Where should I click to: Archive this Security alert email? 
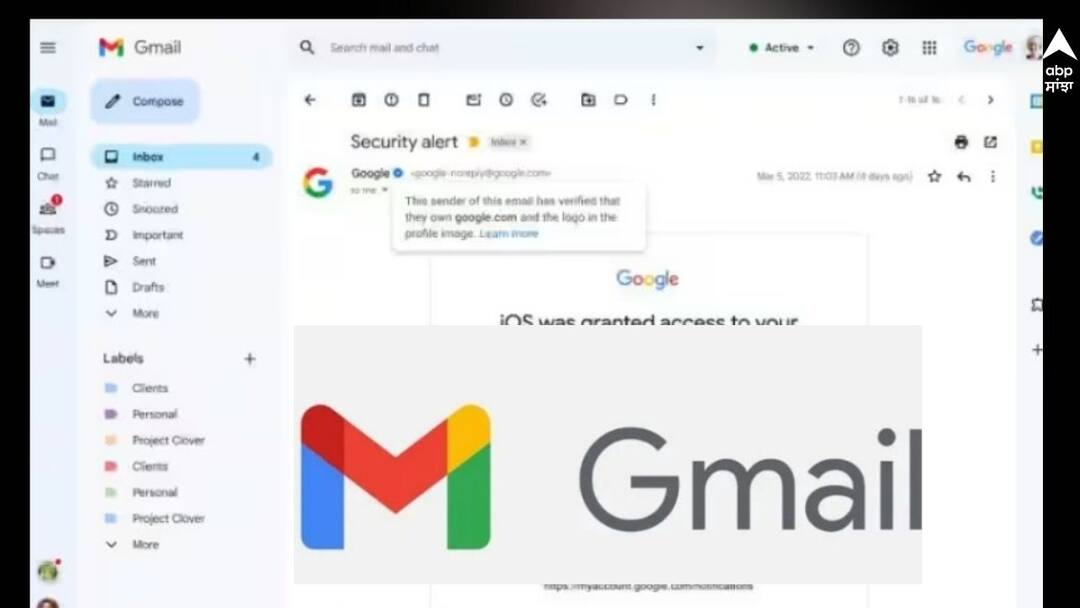tap(359, 100)
